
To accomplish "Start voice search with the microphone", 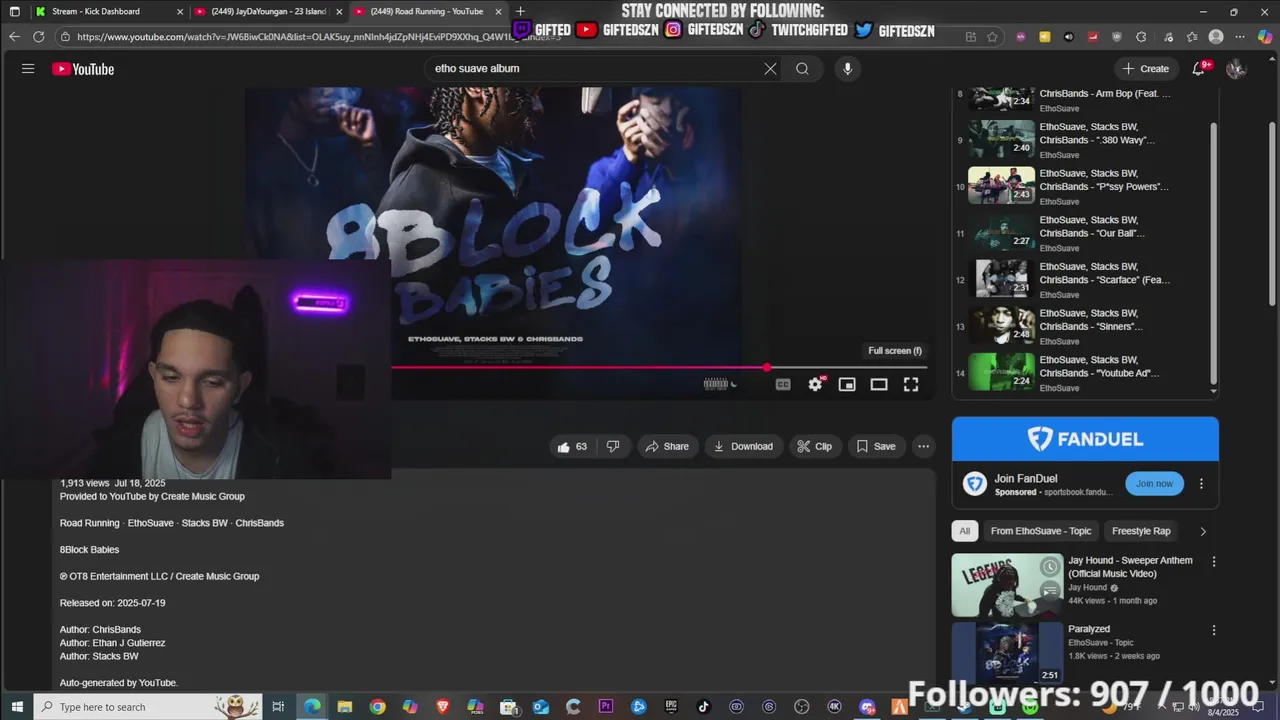I will click(x=847, y=69).
